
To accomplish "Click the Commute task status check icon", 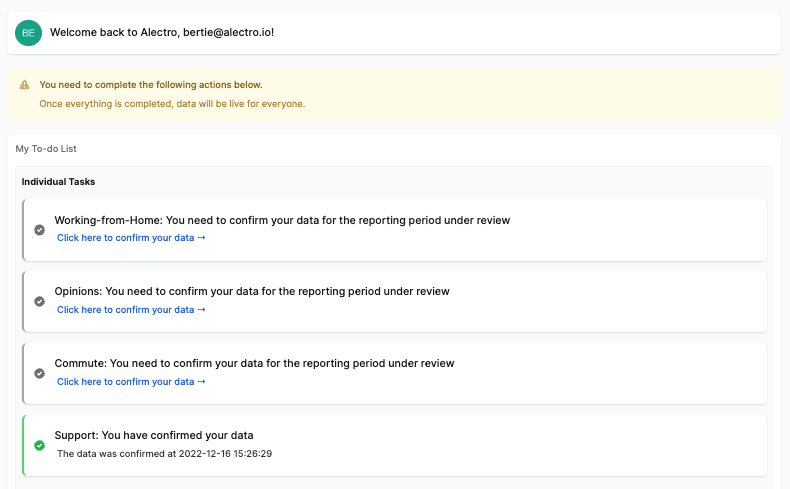I will tap(40, 373).
